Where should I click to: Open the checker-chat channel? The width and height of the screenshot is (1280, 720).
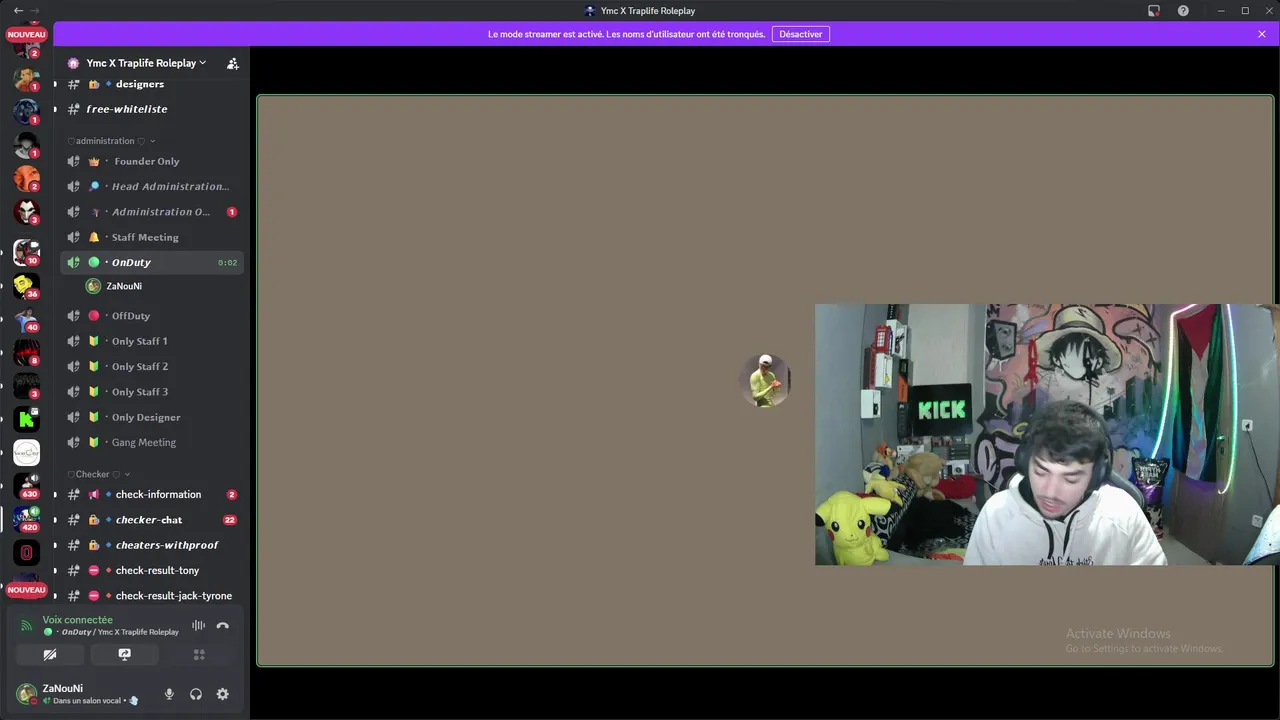(151, 520)
